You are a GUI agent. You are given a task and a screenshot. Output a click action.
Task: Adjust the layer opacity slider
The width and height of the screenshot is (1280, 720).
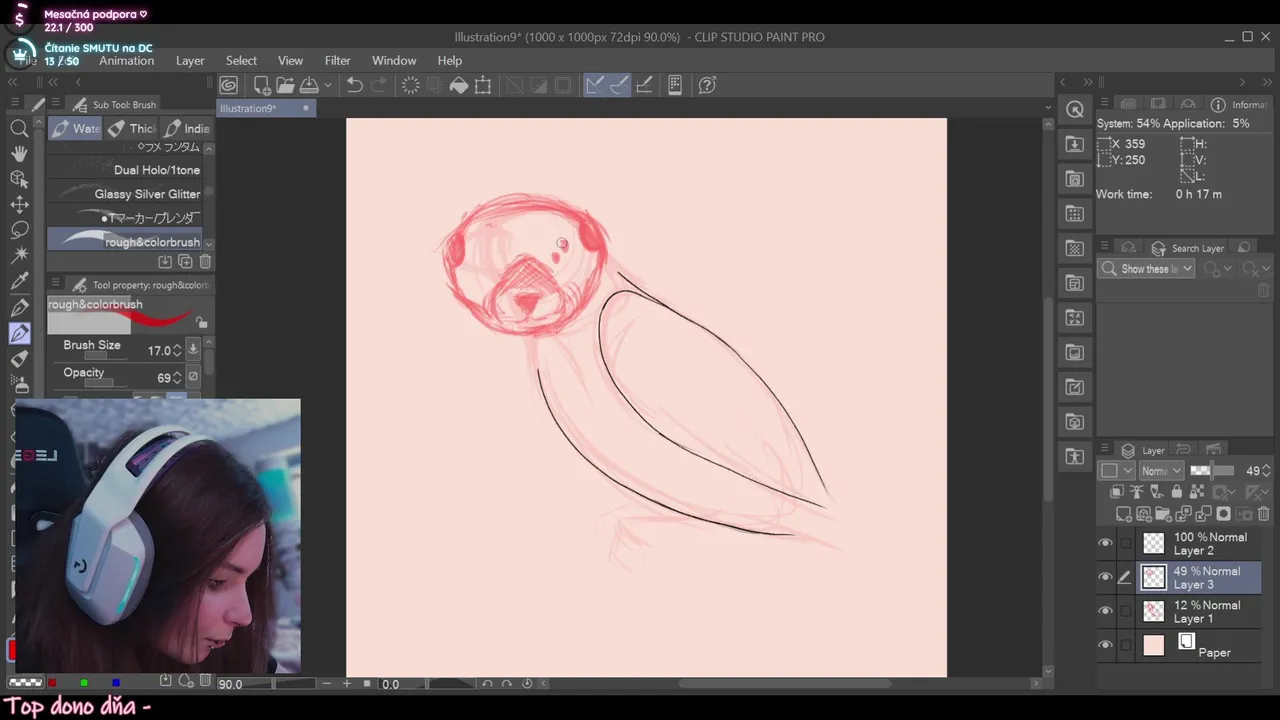(1212, 471)
